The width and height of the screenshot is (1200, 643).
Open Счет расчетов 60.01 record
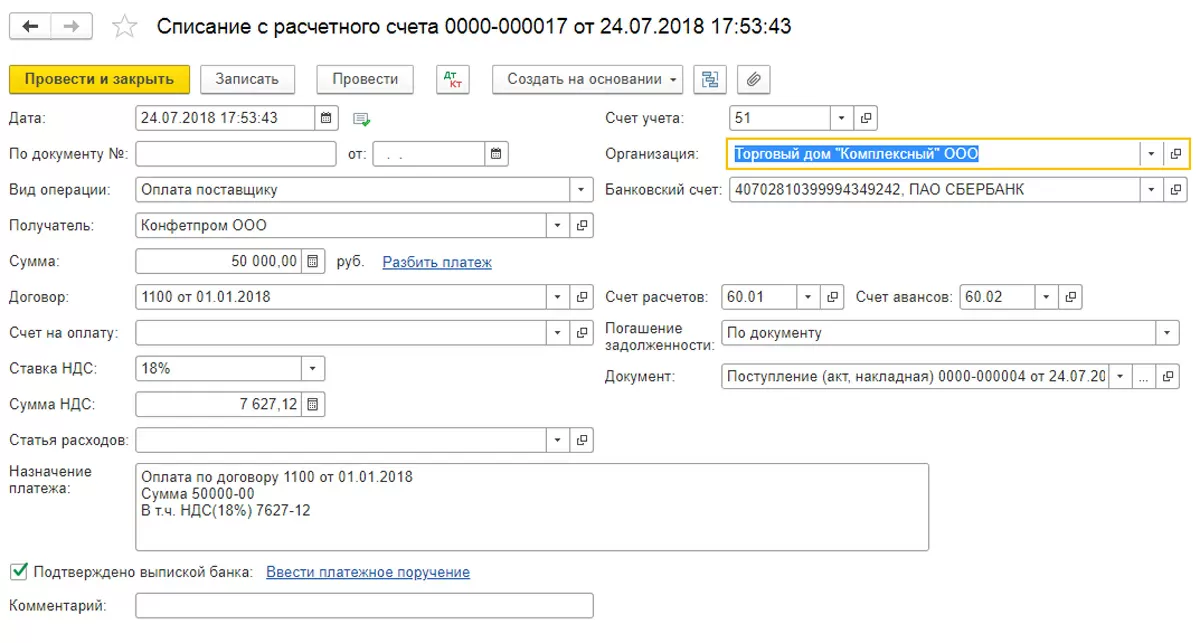pyautogui.click(x=833, y=297)
